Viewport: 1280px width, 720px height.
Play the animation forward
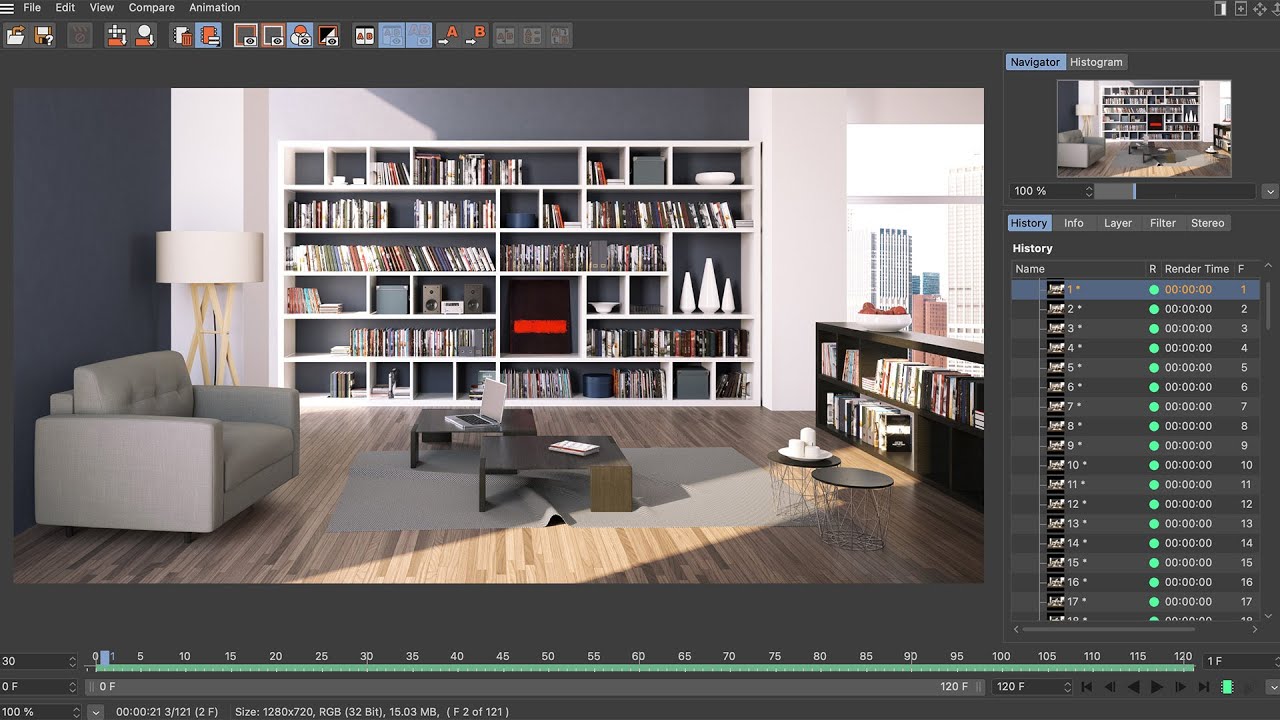1157,687
